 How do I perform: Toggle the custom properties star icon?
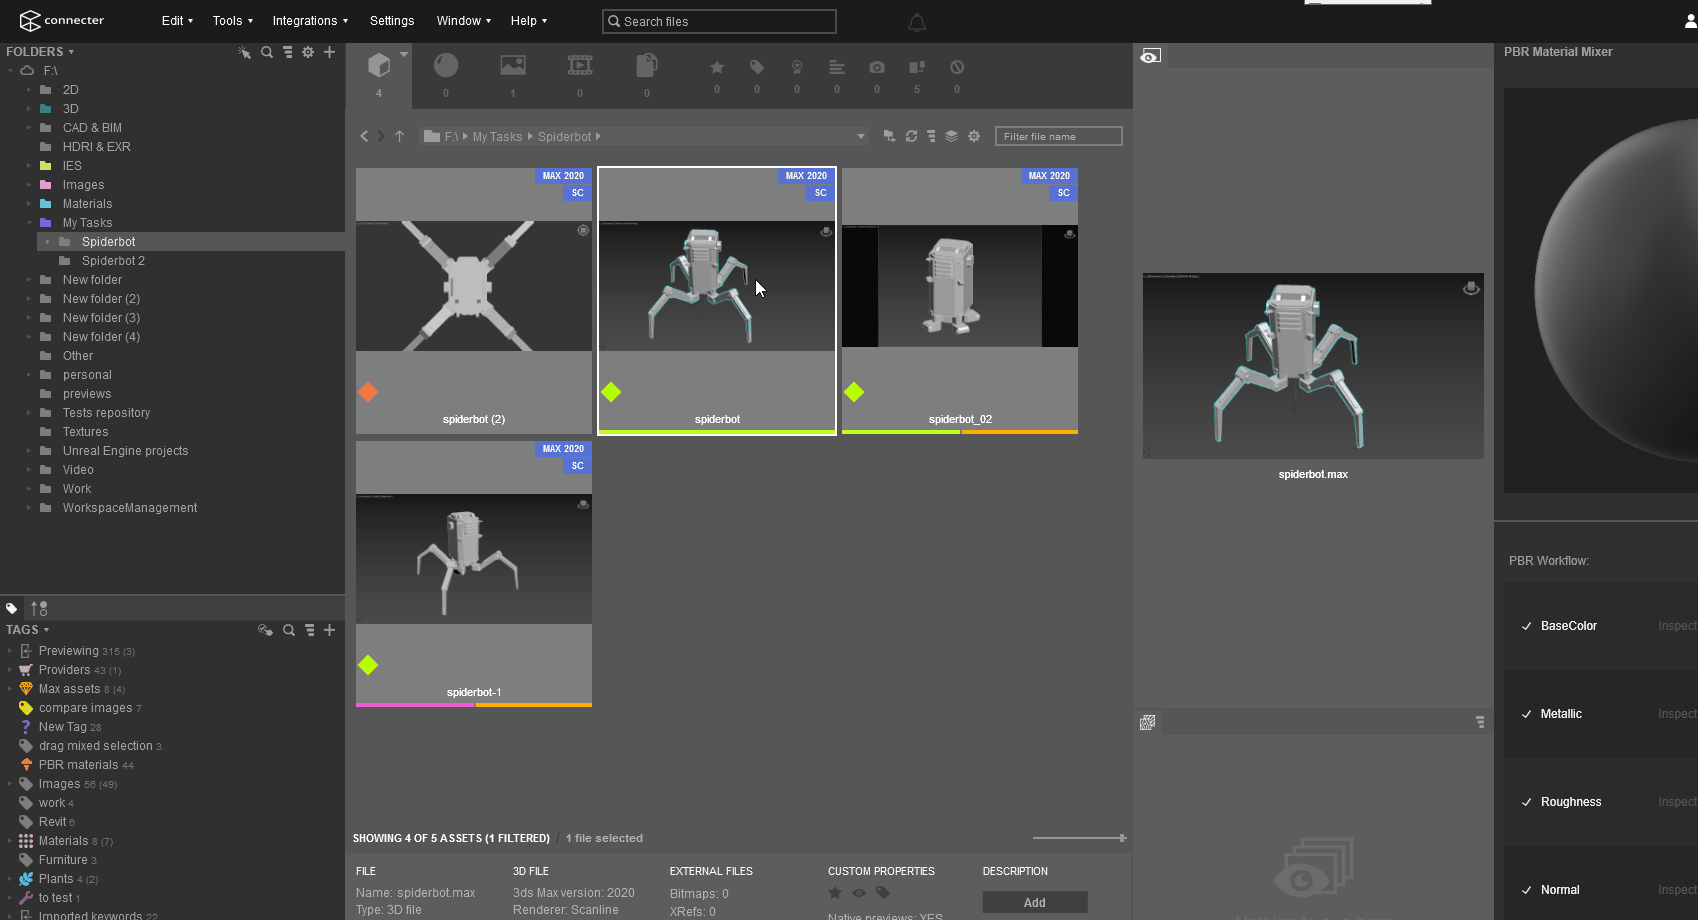(x=835, y=893)
